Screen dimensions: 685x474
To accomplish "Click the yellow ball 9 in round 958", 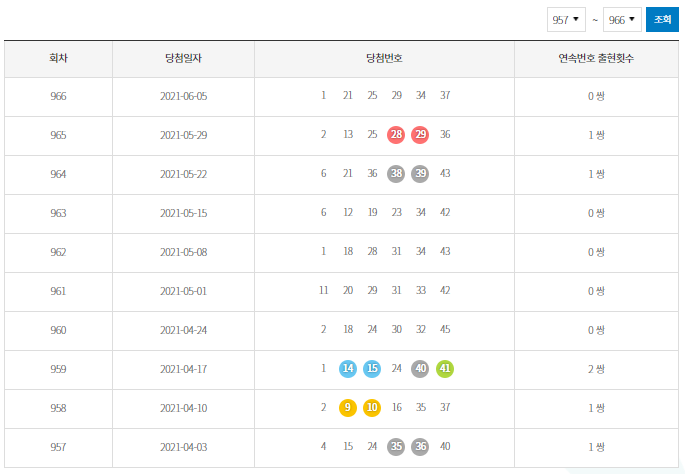I will [x=348, y=408].
